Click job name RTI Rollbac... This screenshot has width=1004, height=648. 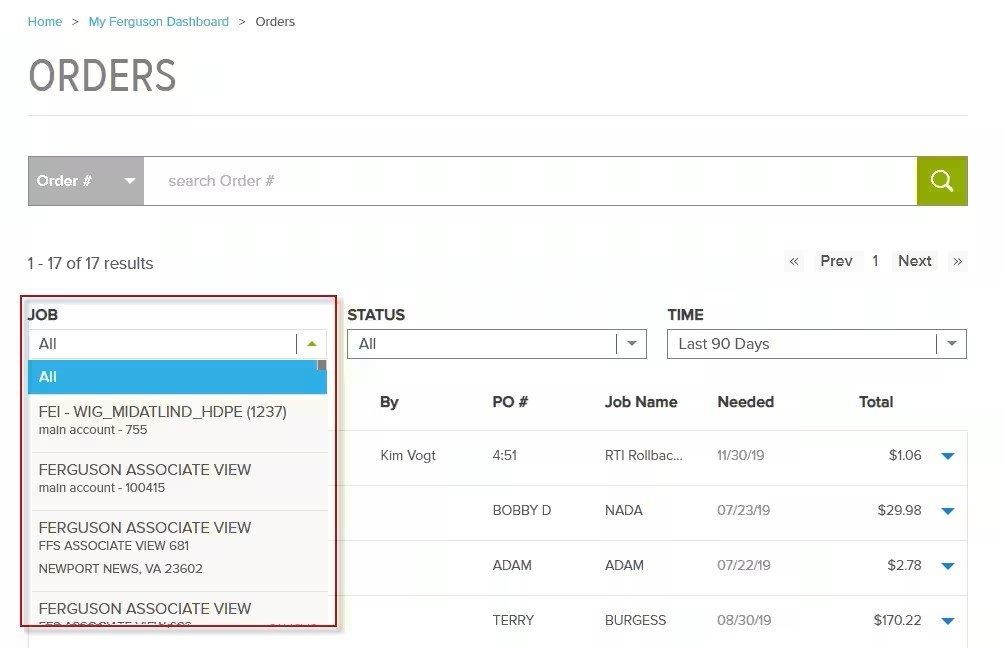[644, 456]
